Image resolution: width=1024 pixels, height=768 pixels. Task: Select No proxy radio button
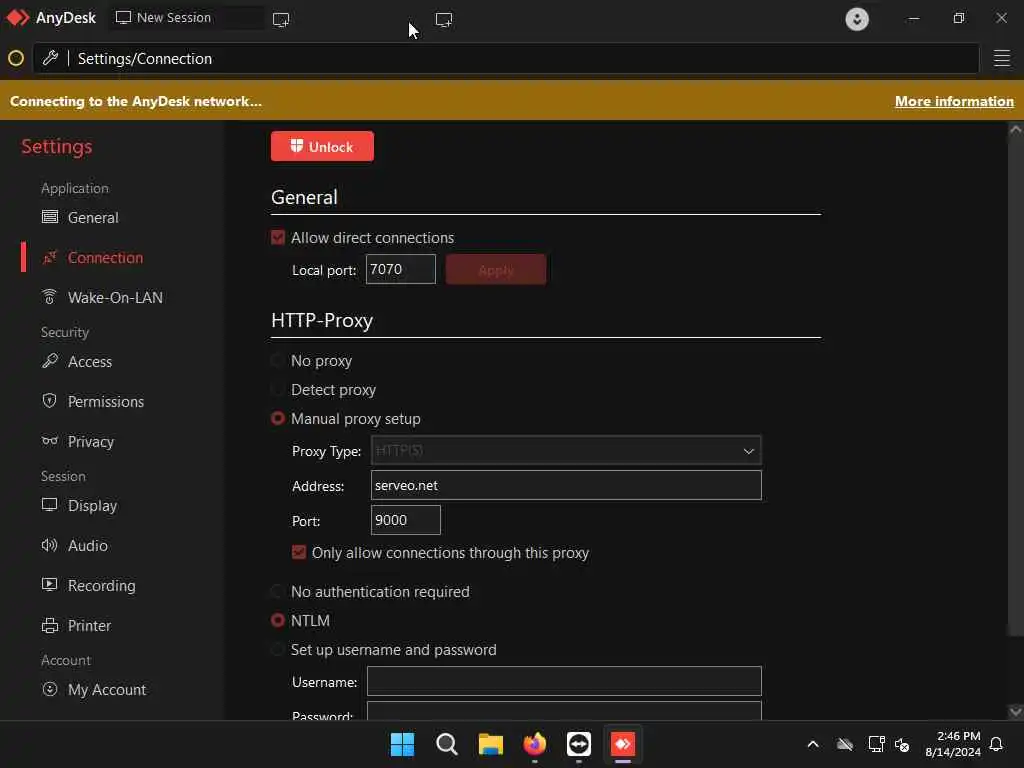(278, 360)
